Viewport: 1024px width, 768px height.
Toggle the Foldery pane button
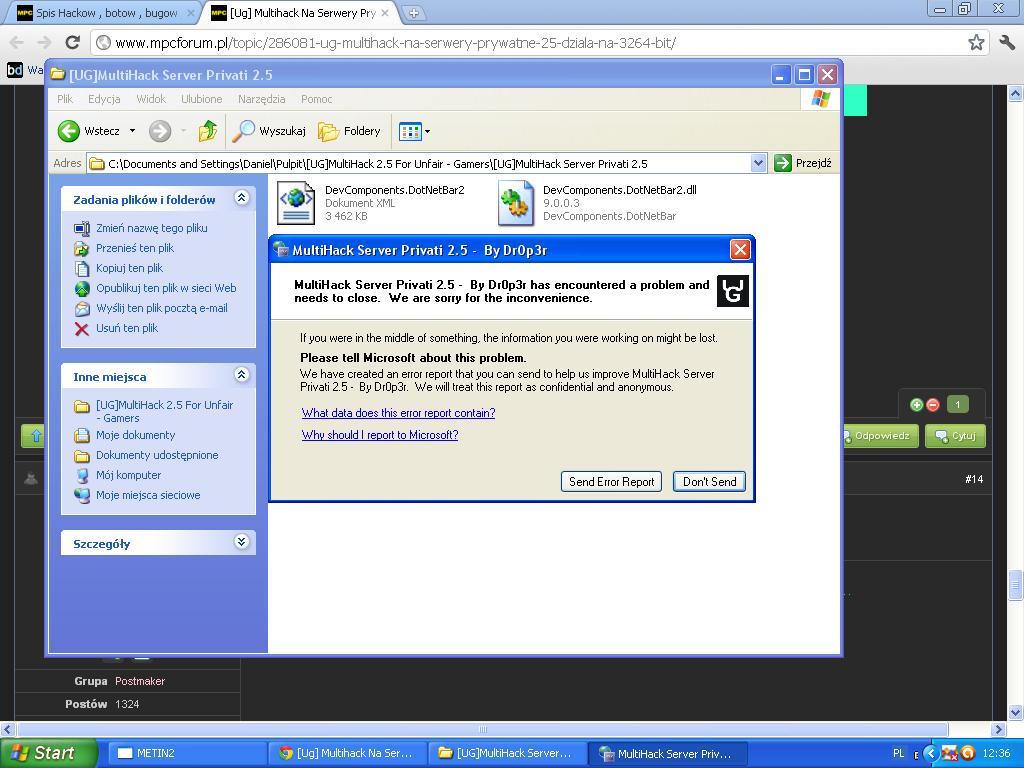[349, 131]
